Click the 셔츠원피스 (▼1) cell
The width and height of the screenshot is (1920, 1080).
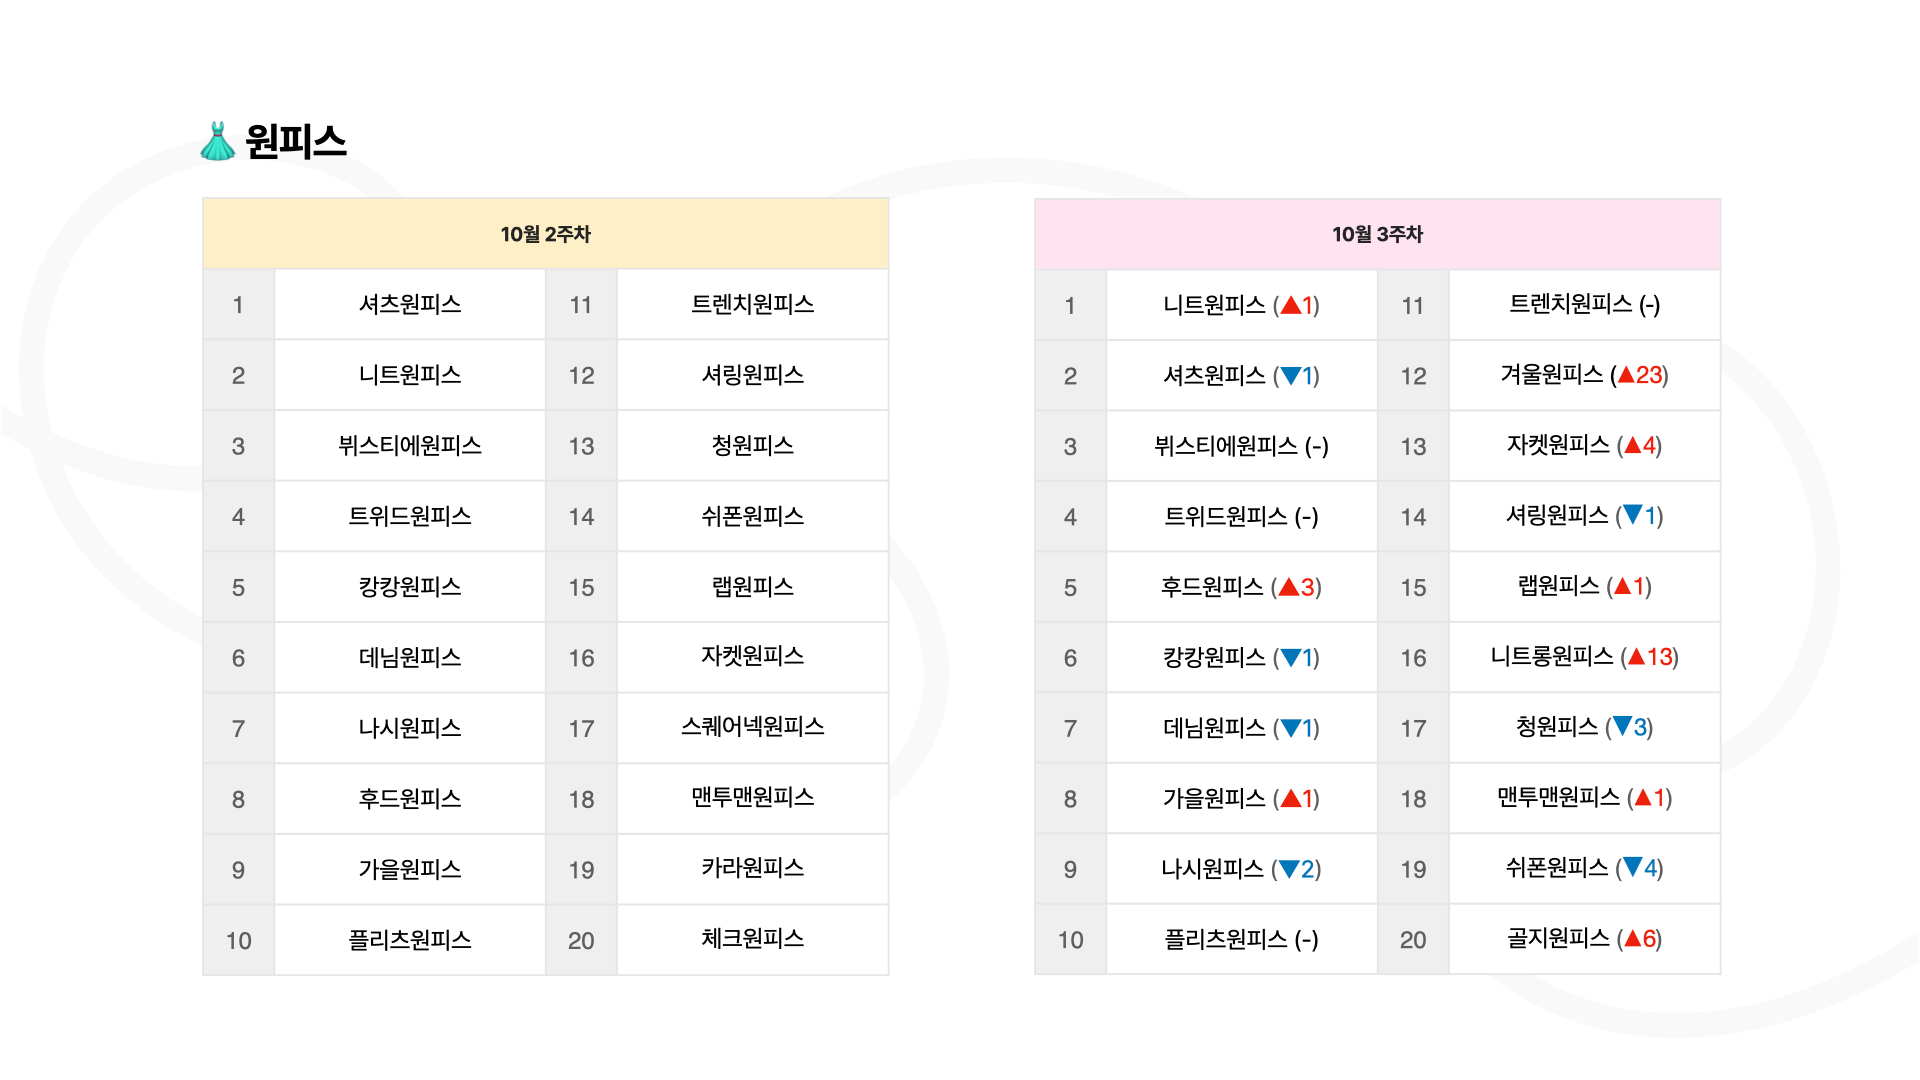click(x=1242, y=376)
